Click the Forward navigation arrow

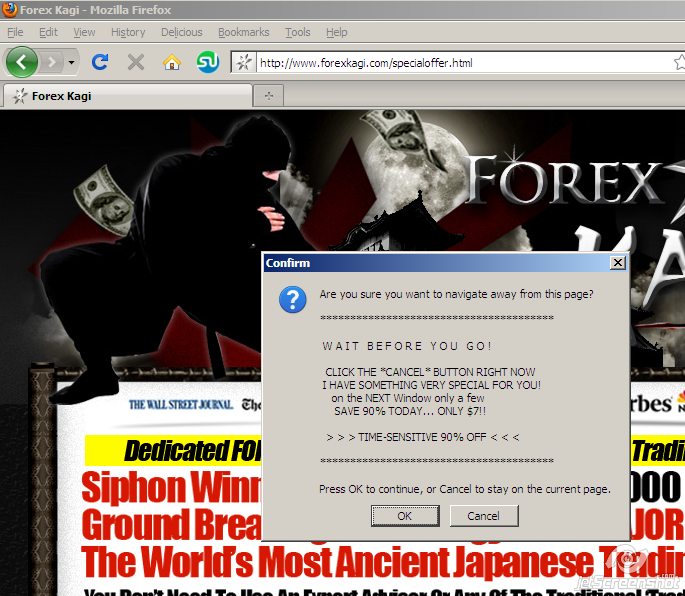tap(52, 62)
